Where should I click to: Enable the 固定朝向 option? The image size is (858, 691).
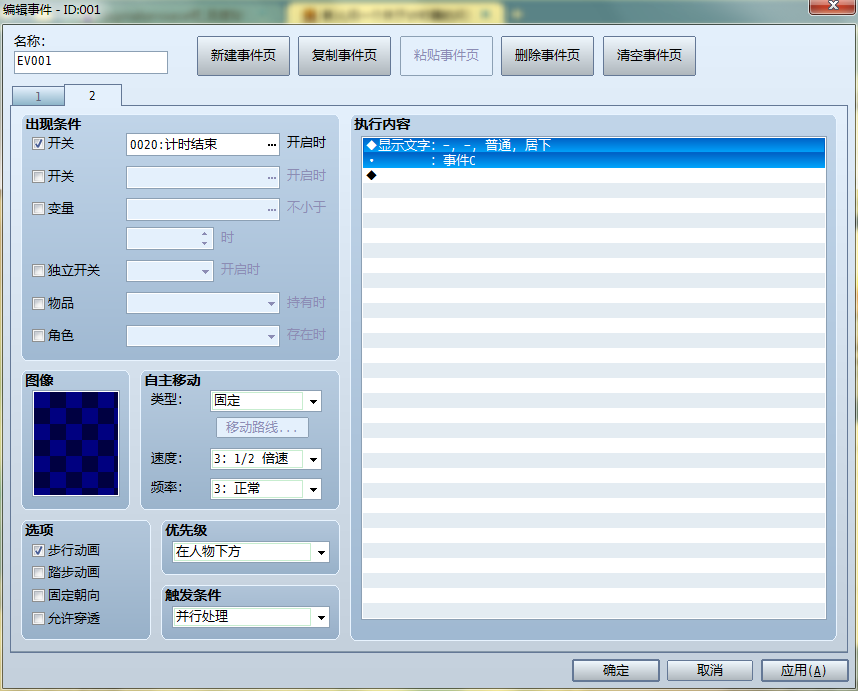coord(38,595)
